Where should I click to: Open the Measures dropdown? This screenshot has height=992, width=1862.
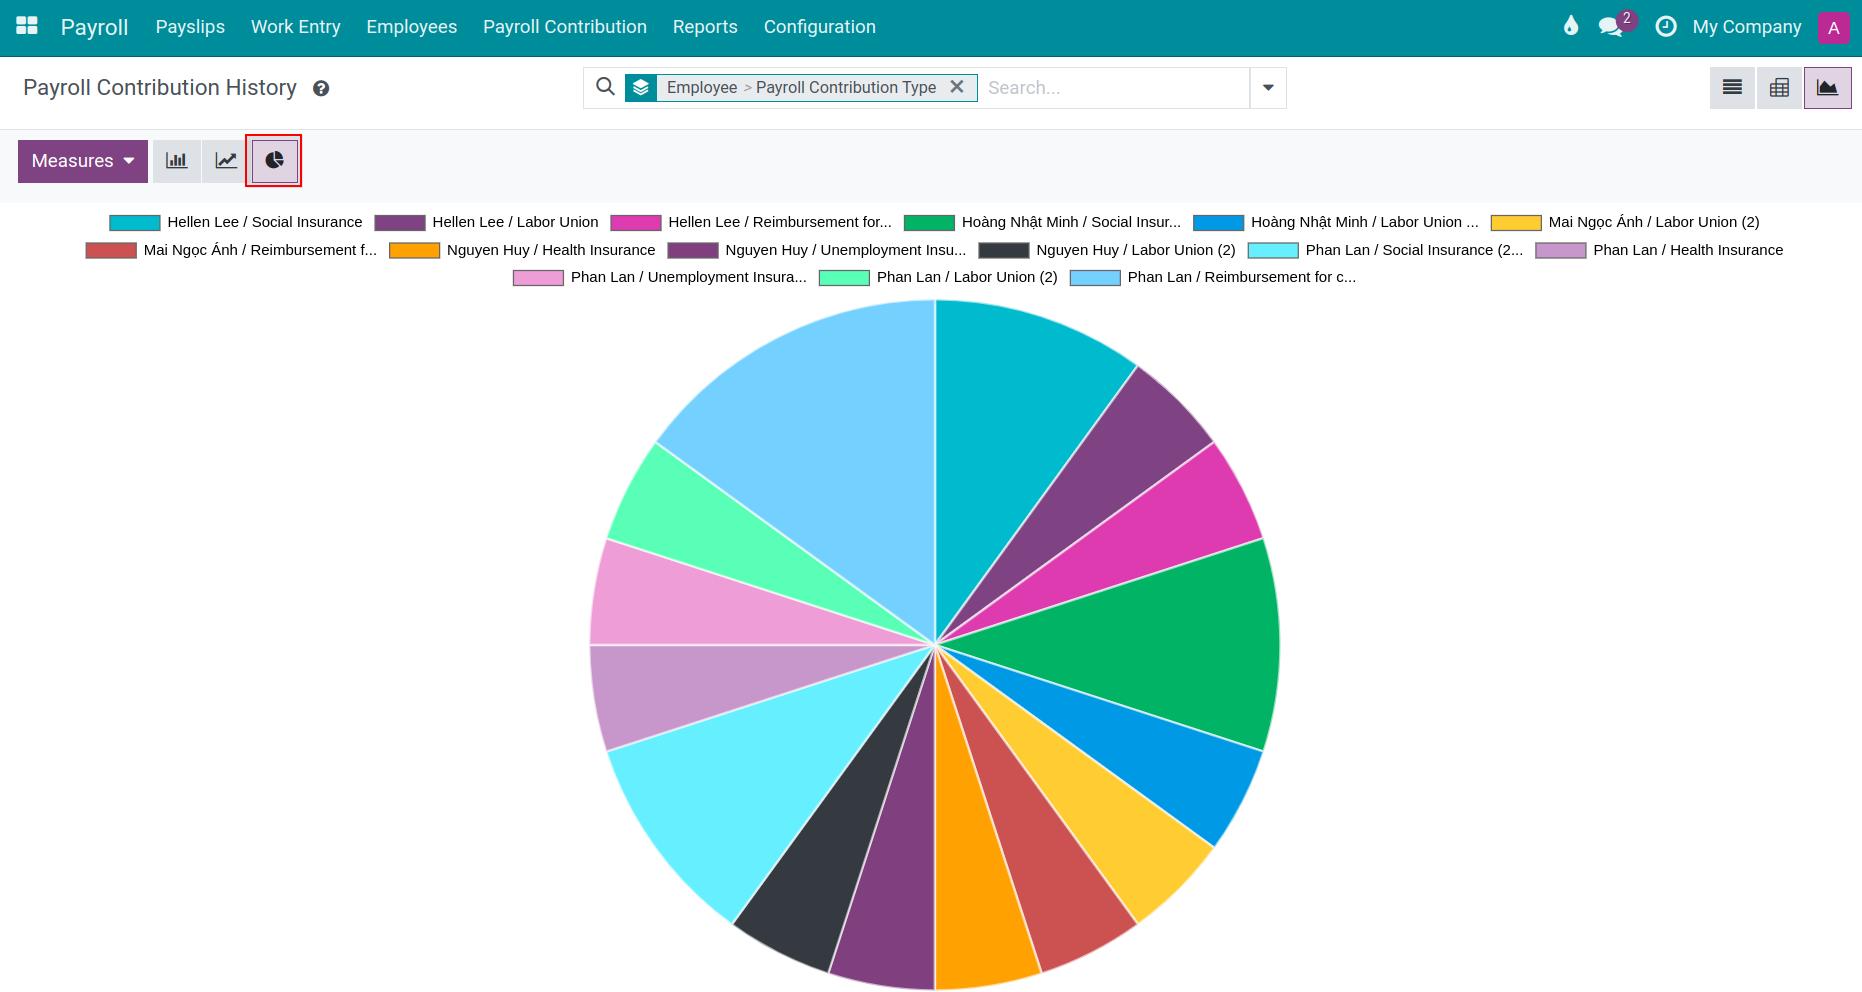coord(82,160)
